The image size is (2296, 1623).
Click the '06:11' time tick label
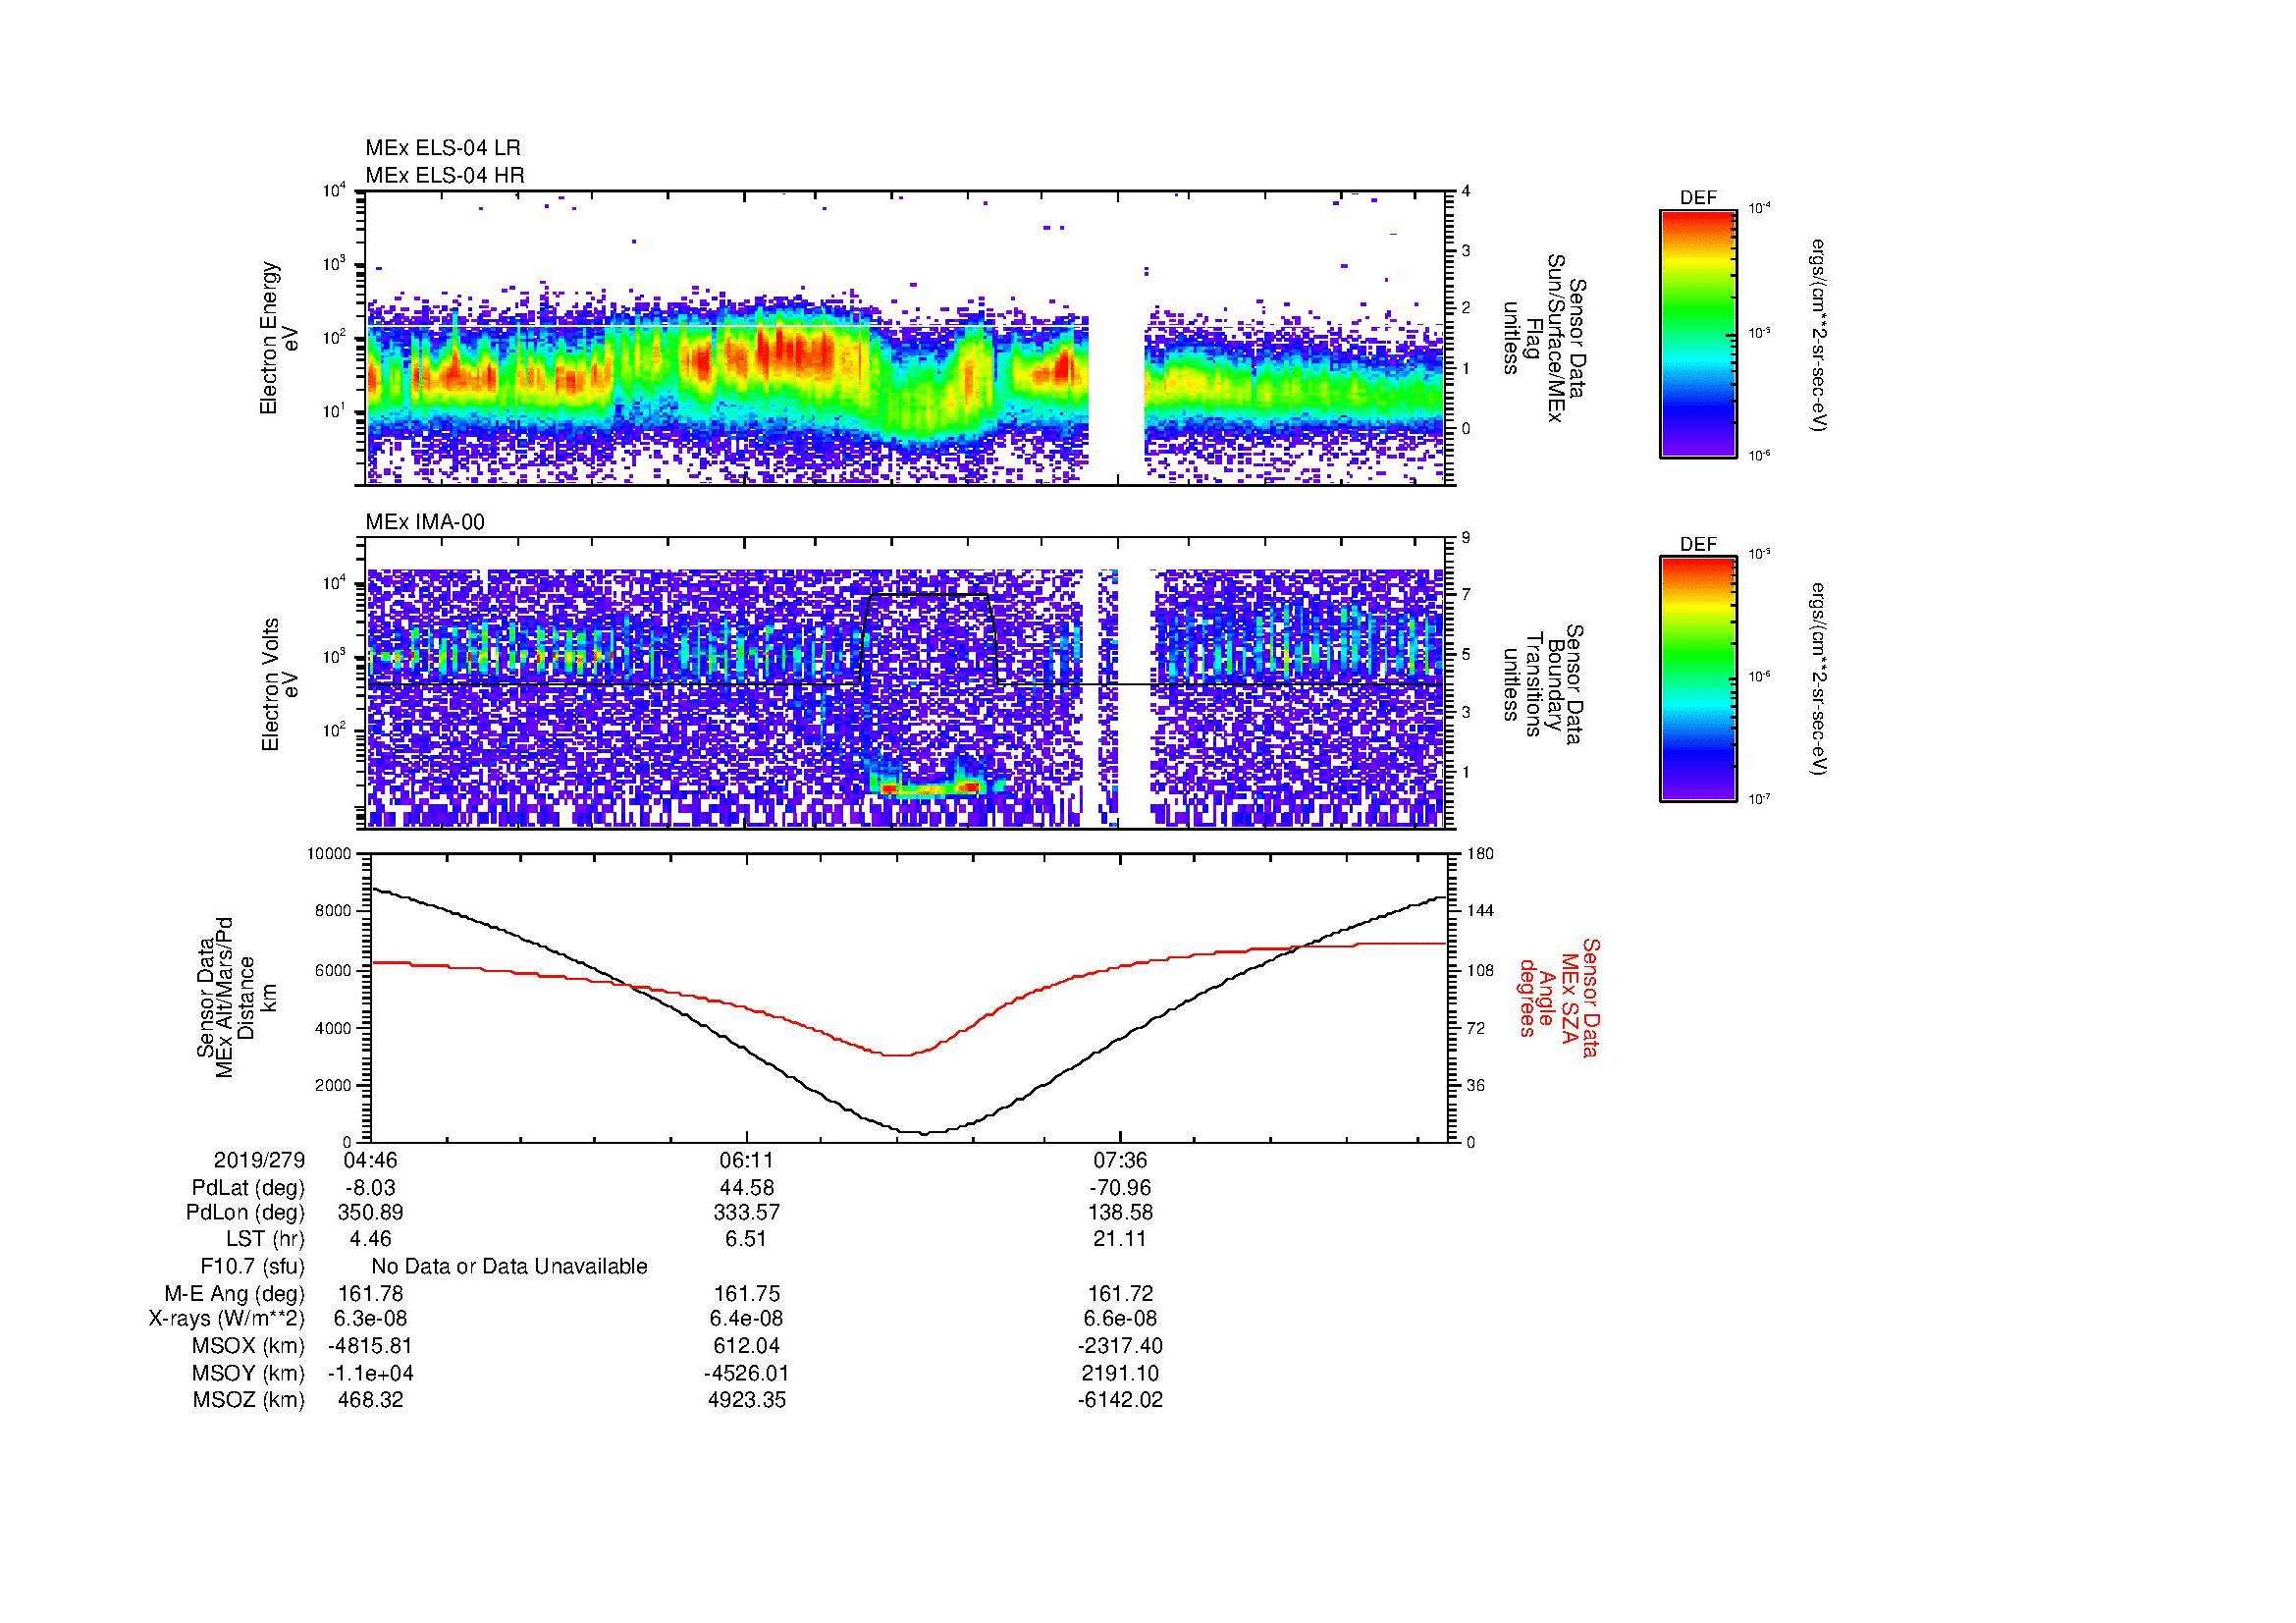click(x=746, y=1161)
